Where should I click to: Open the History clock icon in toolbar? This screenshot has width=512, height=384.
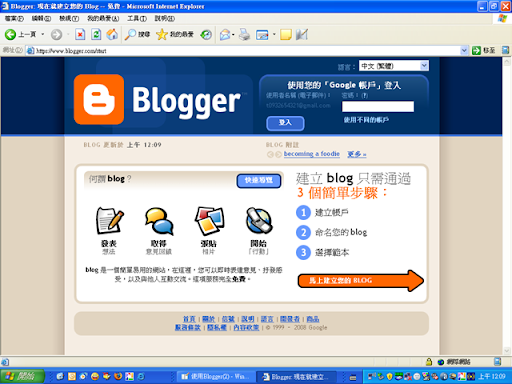(206, 34)
